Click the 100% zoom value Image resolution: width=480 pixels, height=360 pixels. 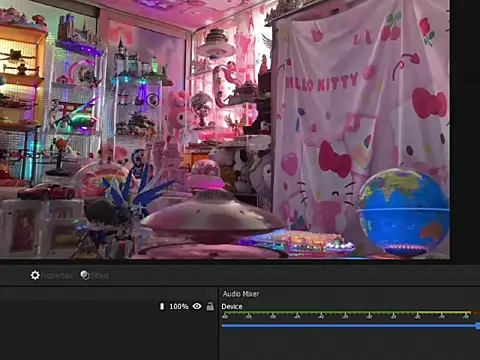tap(179, 306)
